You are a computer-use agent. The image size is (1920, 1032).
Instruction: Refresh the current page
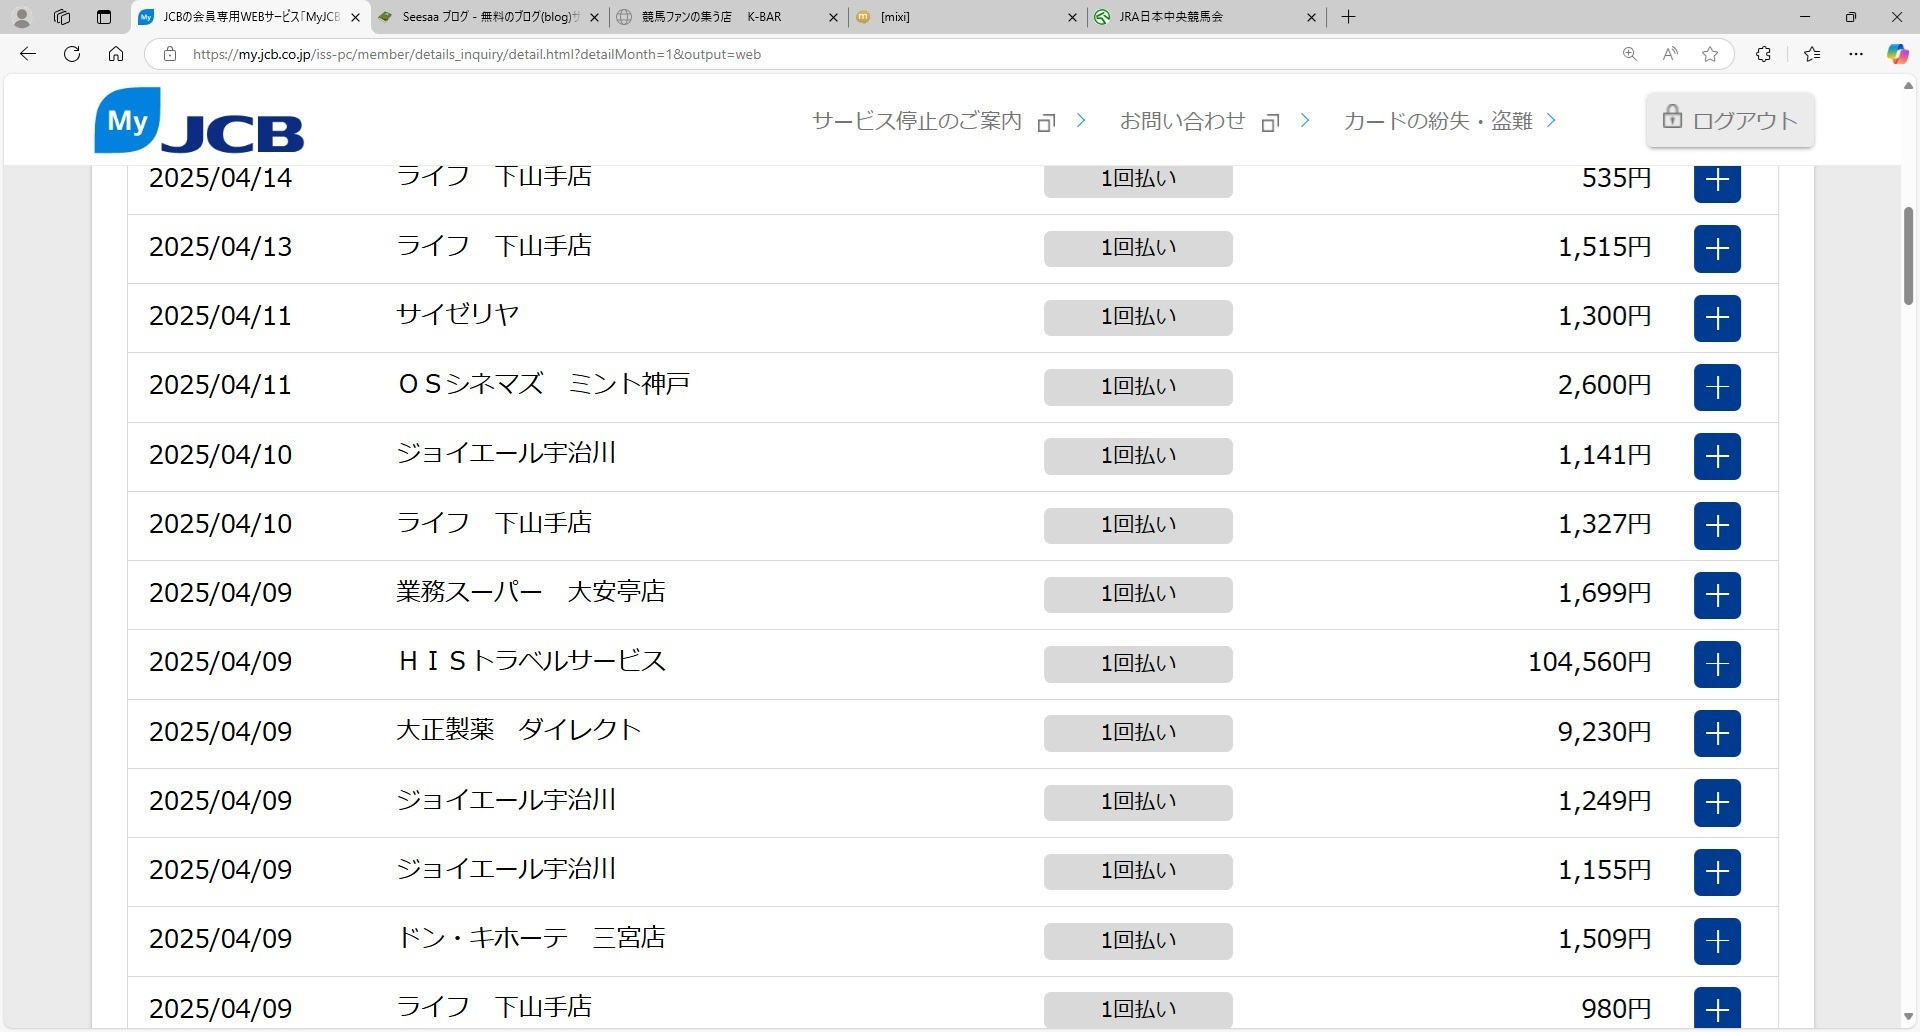[72, 54]
